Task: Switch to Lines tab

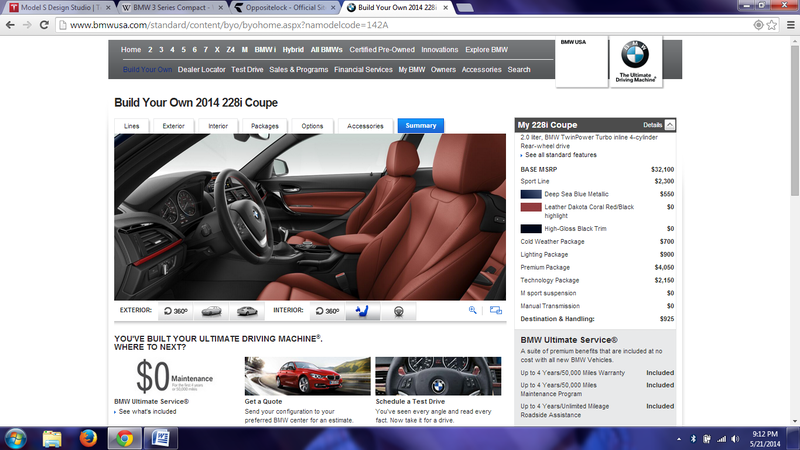Action: coord(131,126)
